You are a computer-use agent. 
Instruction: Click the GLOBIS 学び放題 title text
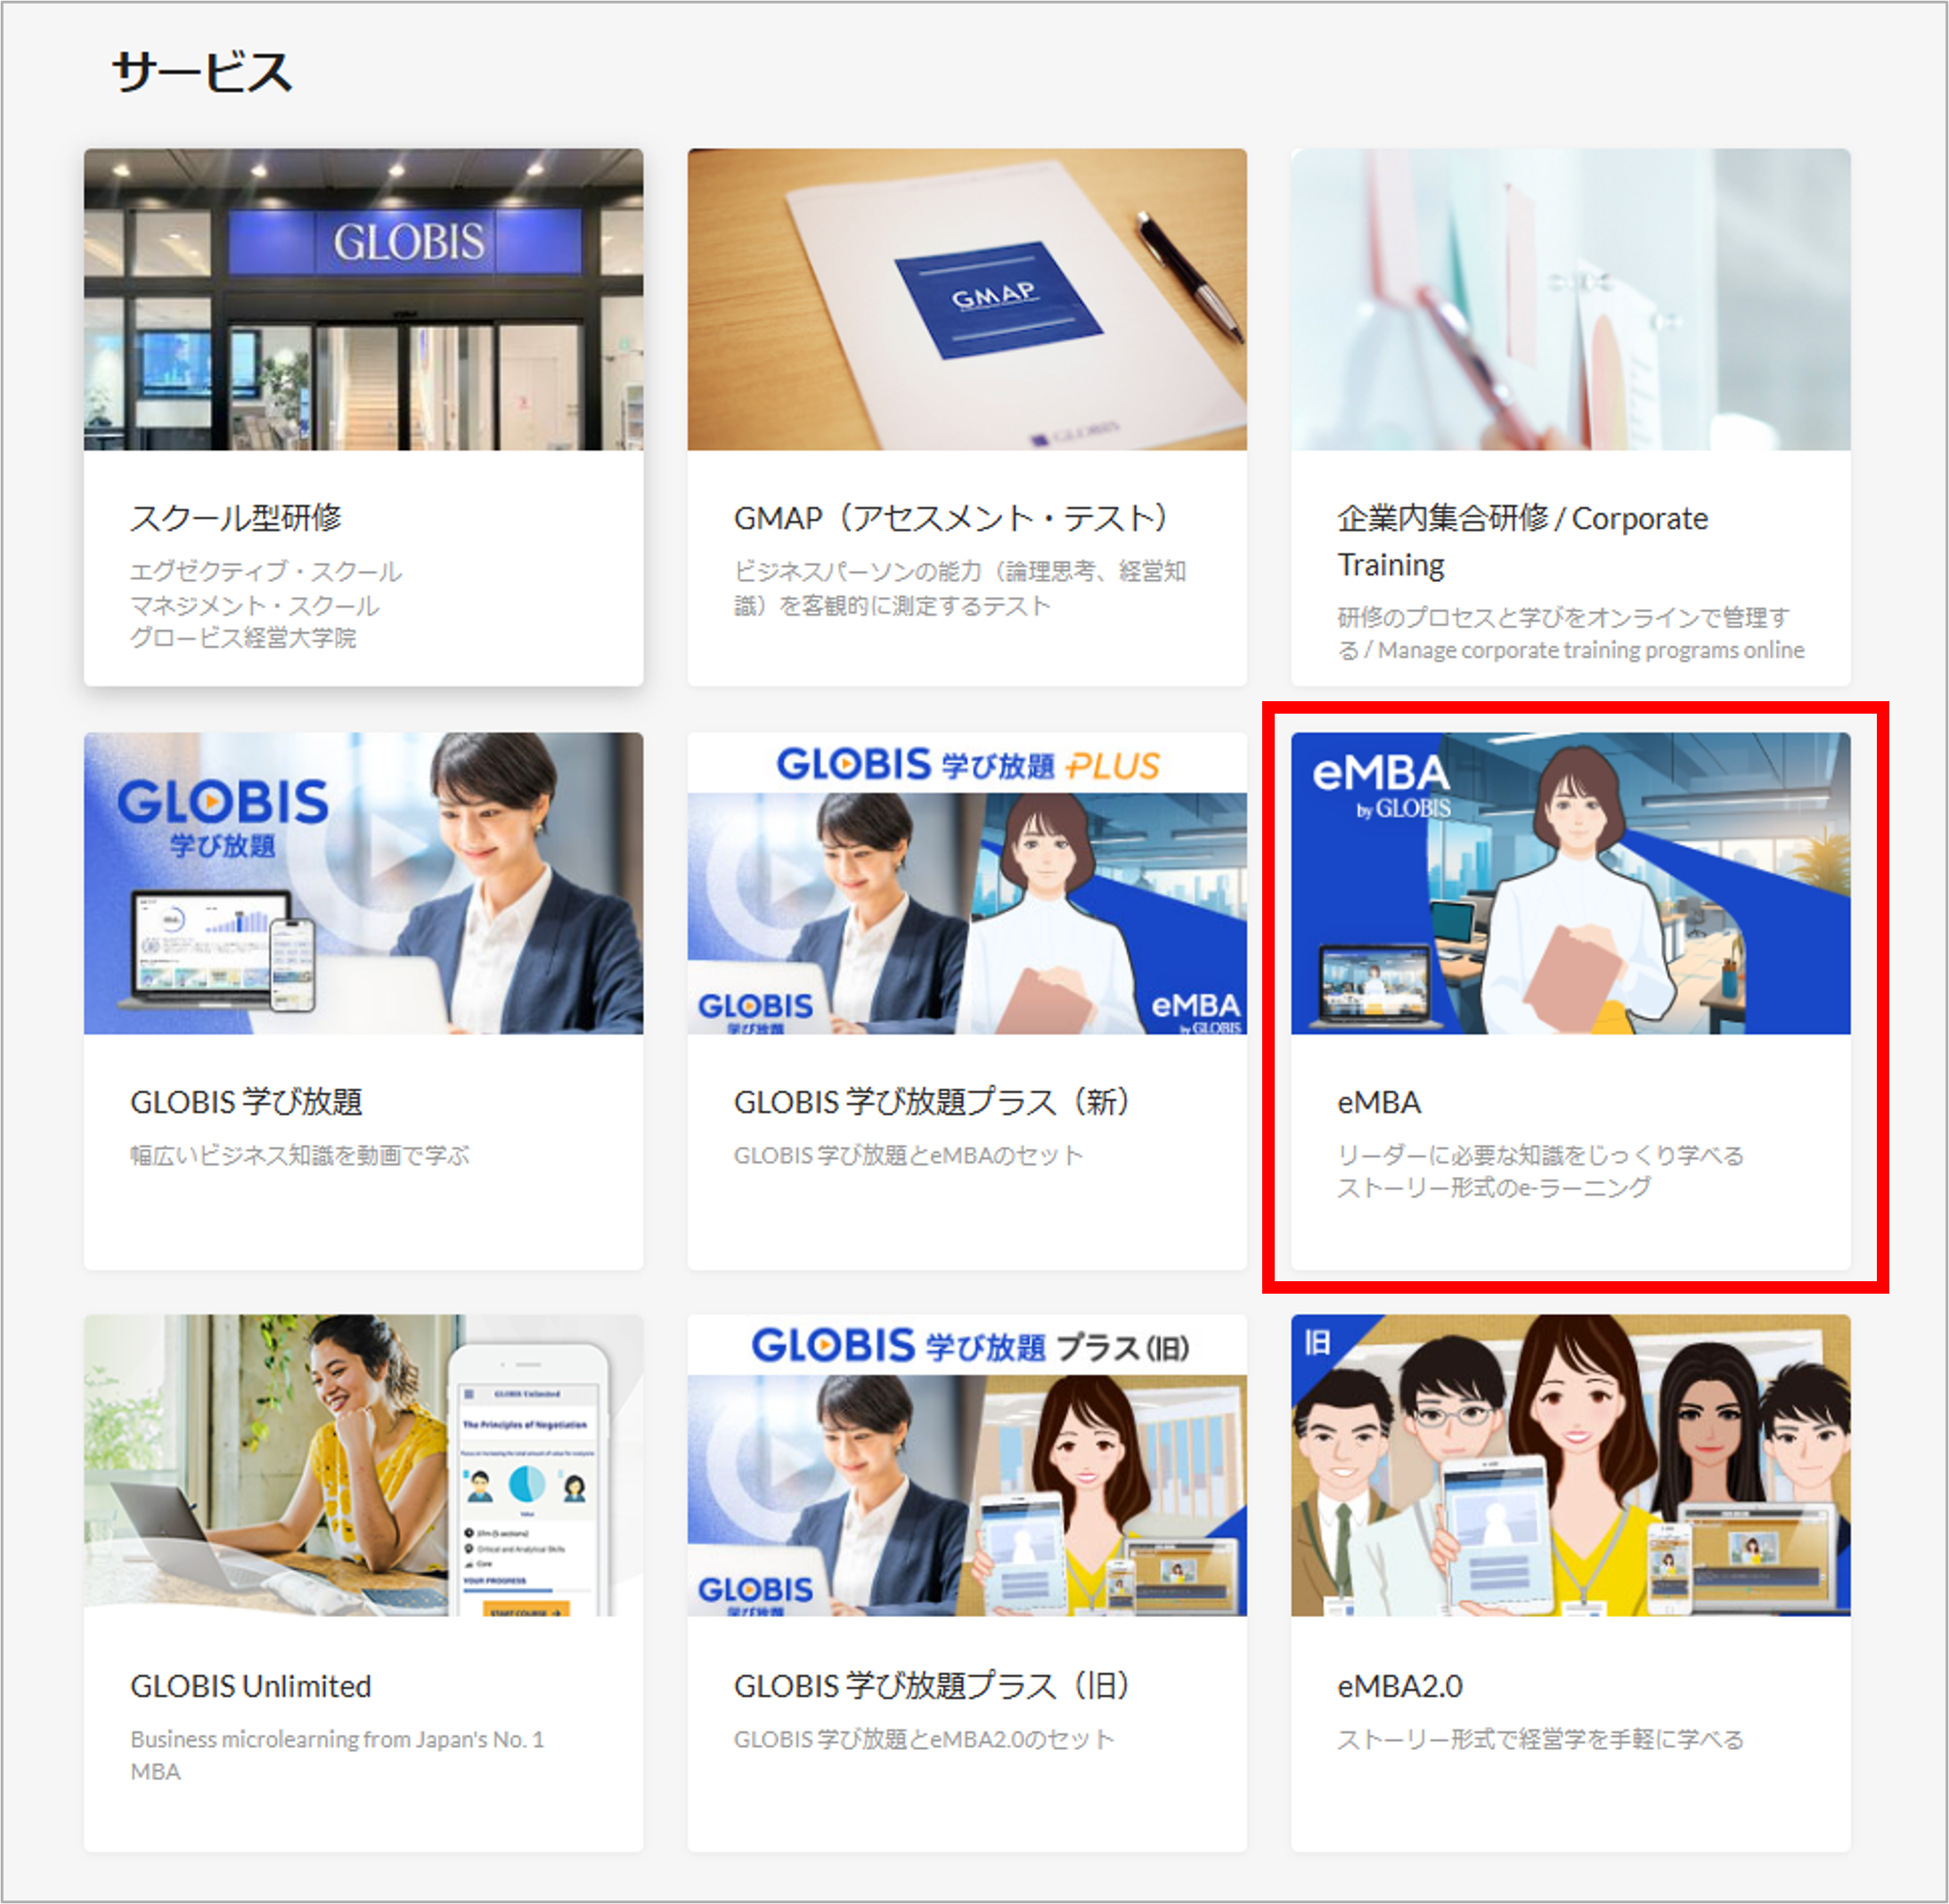point(246,1101)
